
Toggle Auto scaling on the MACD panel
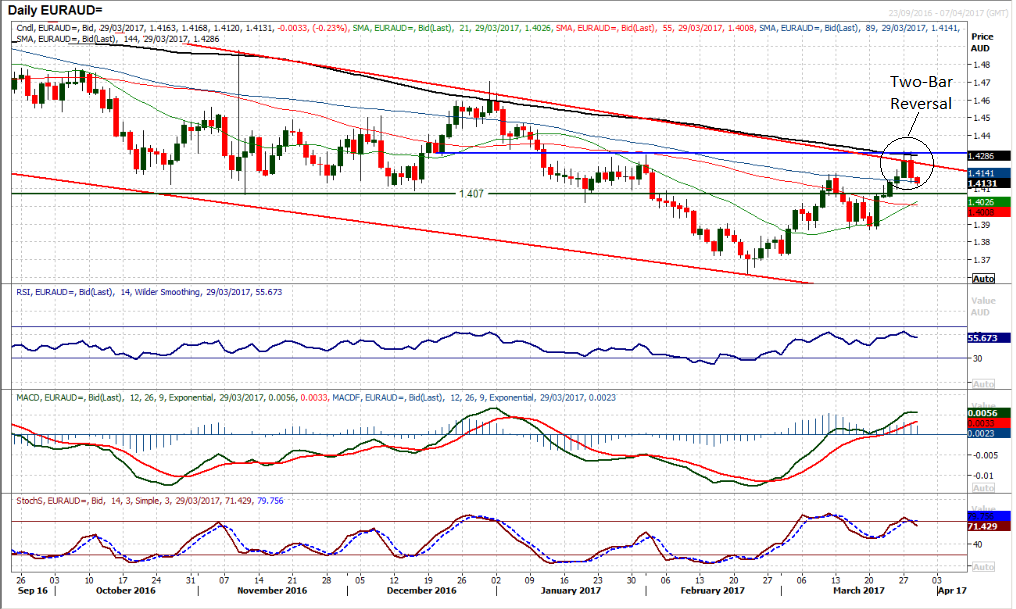983,488
